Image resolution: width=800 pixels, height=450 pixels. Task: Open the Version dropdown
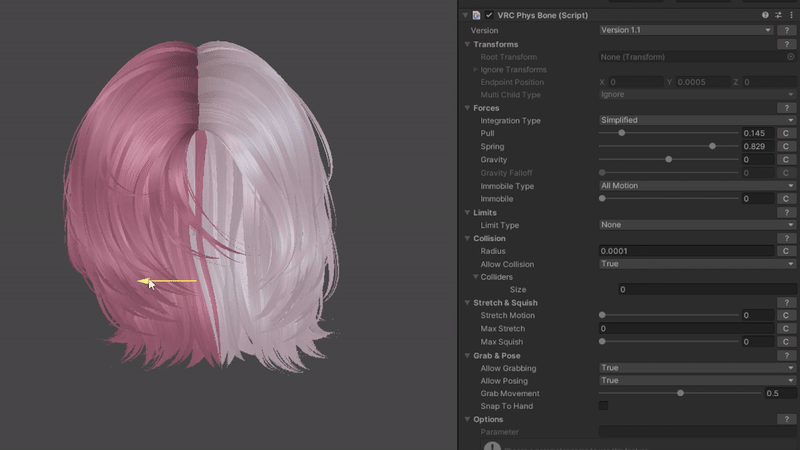pyautogui.click(x=686, y=31)
